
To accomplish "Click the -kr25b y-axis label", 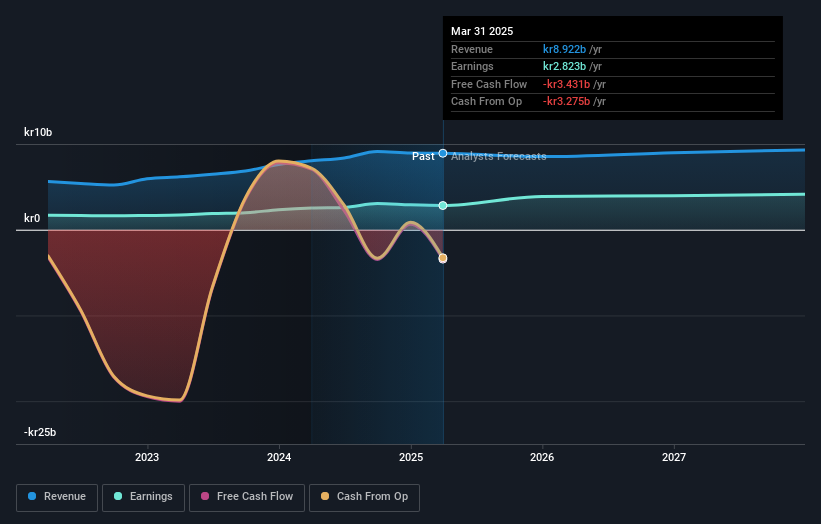I will point(40,432).
